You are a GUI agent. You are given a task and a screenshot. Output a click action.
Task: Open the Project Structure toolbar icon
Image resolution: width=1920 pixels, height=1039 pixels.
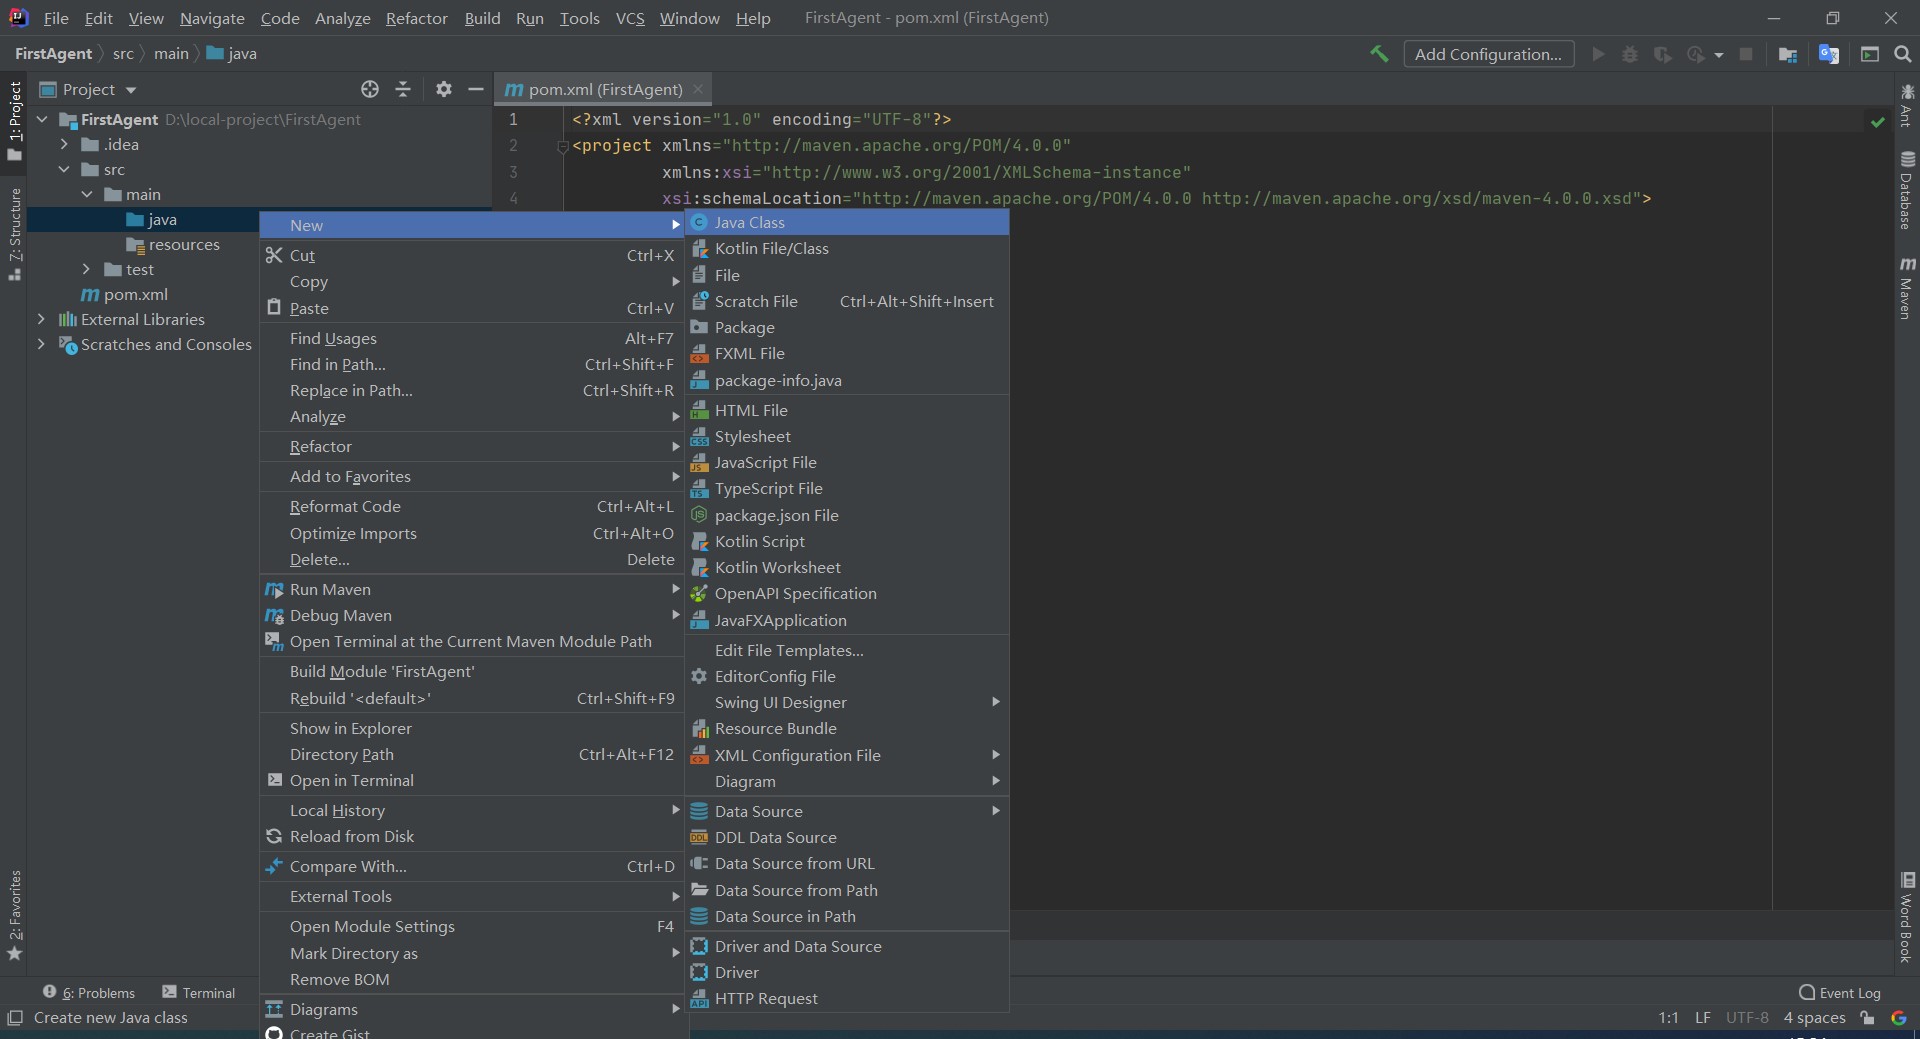coord(1788,54)
